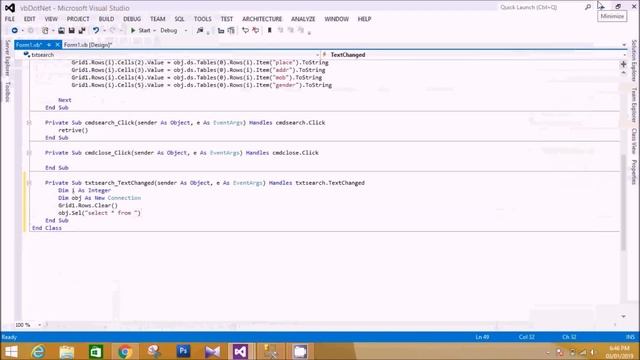Switch to purple Visual Studio taskbar icon

point(240,352)
